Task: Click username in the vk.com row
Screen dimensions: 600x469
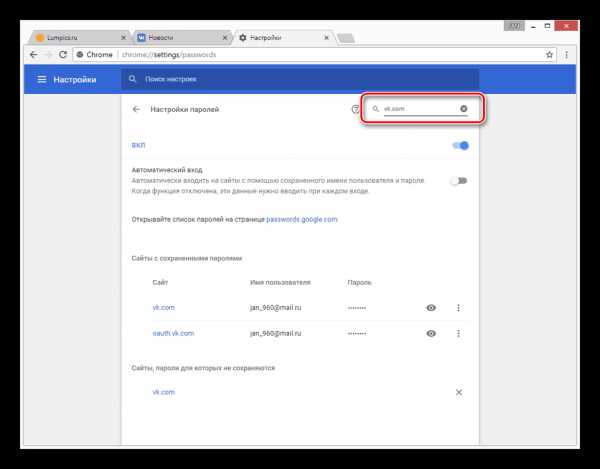Action: pos(276,308)
